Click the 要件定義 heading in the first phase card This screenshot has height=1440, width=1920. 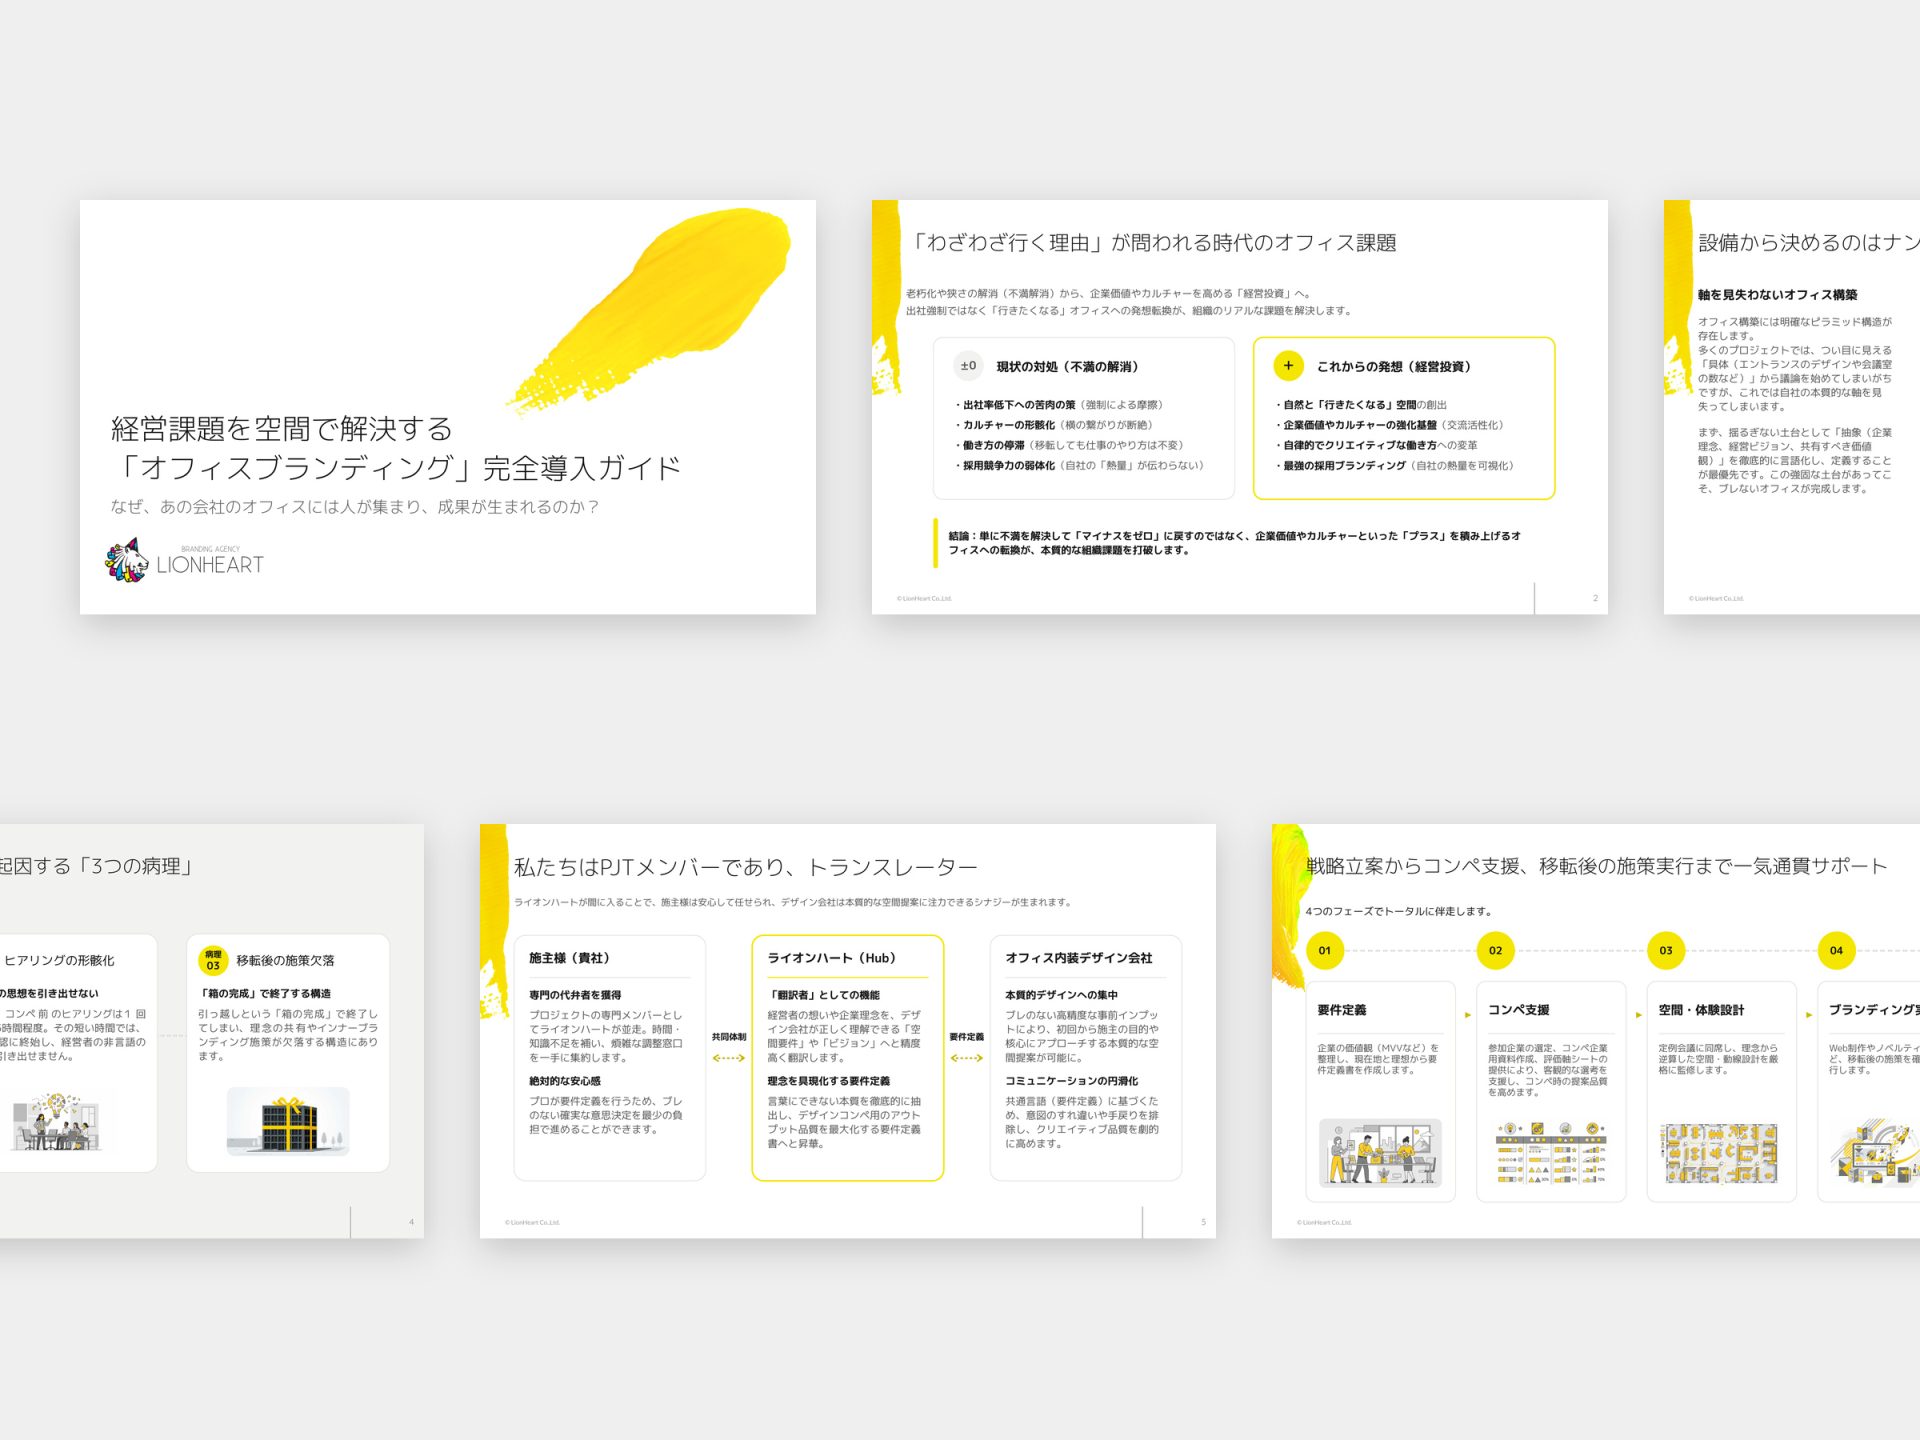1342,1010
